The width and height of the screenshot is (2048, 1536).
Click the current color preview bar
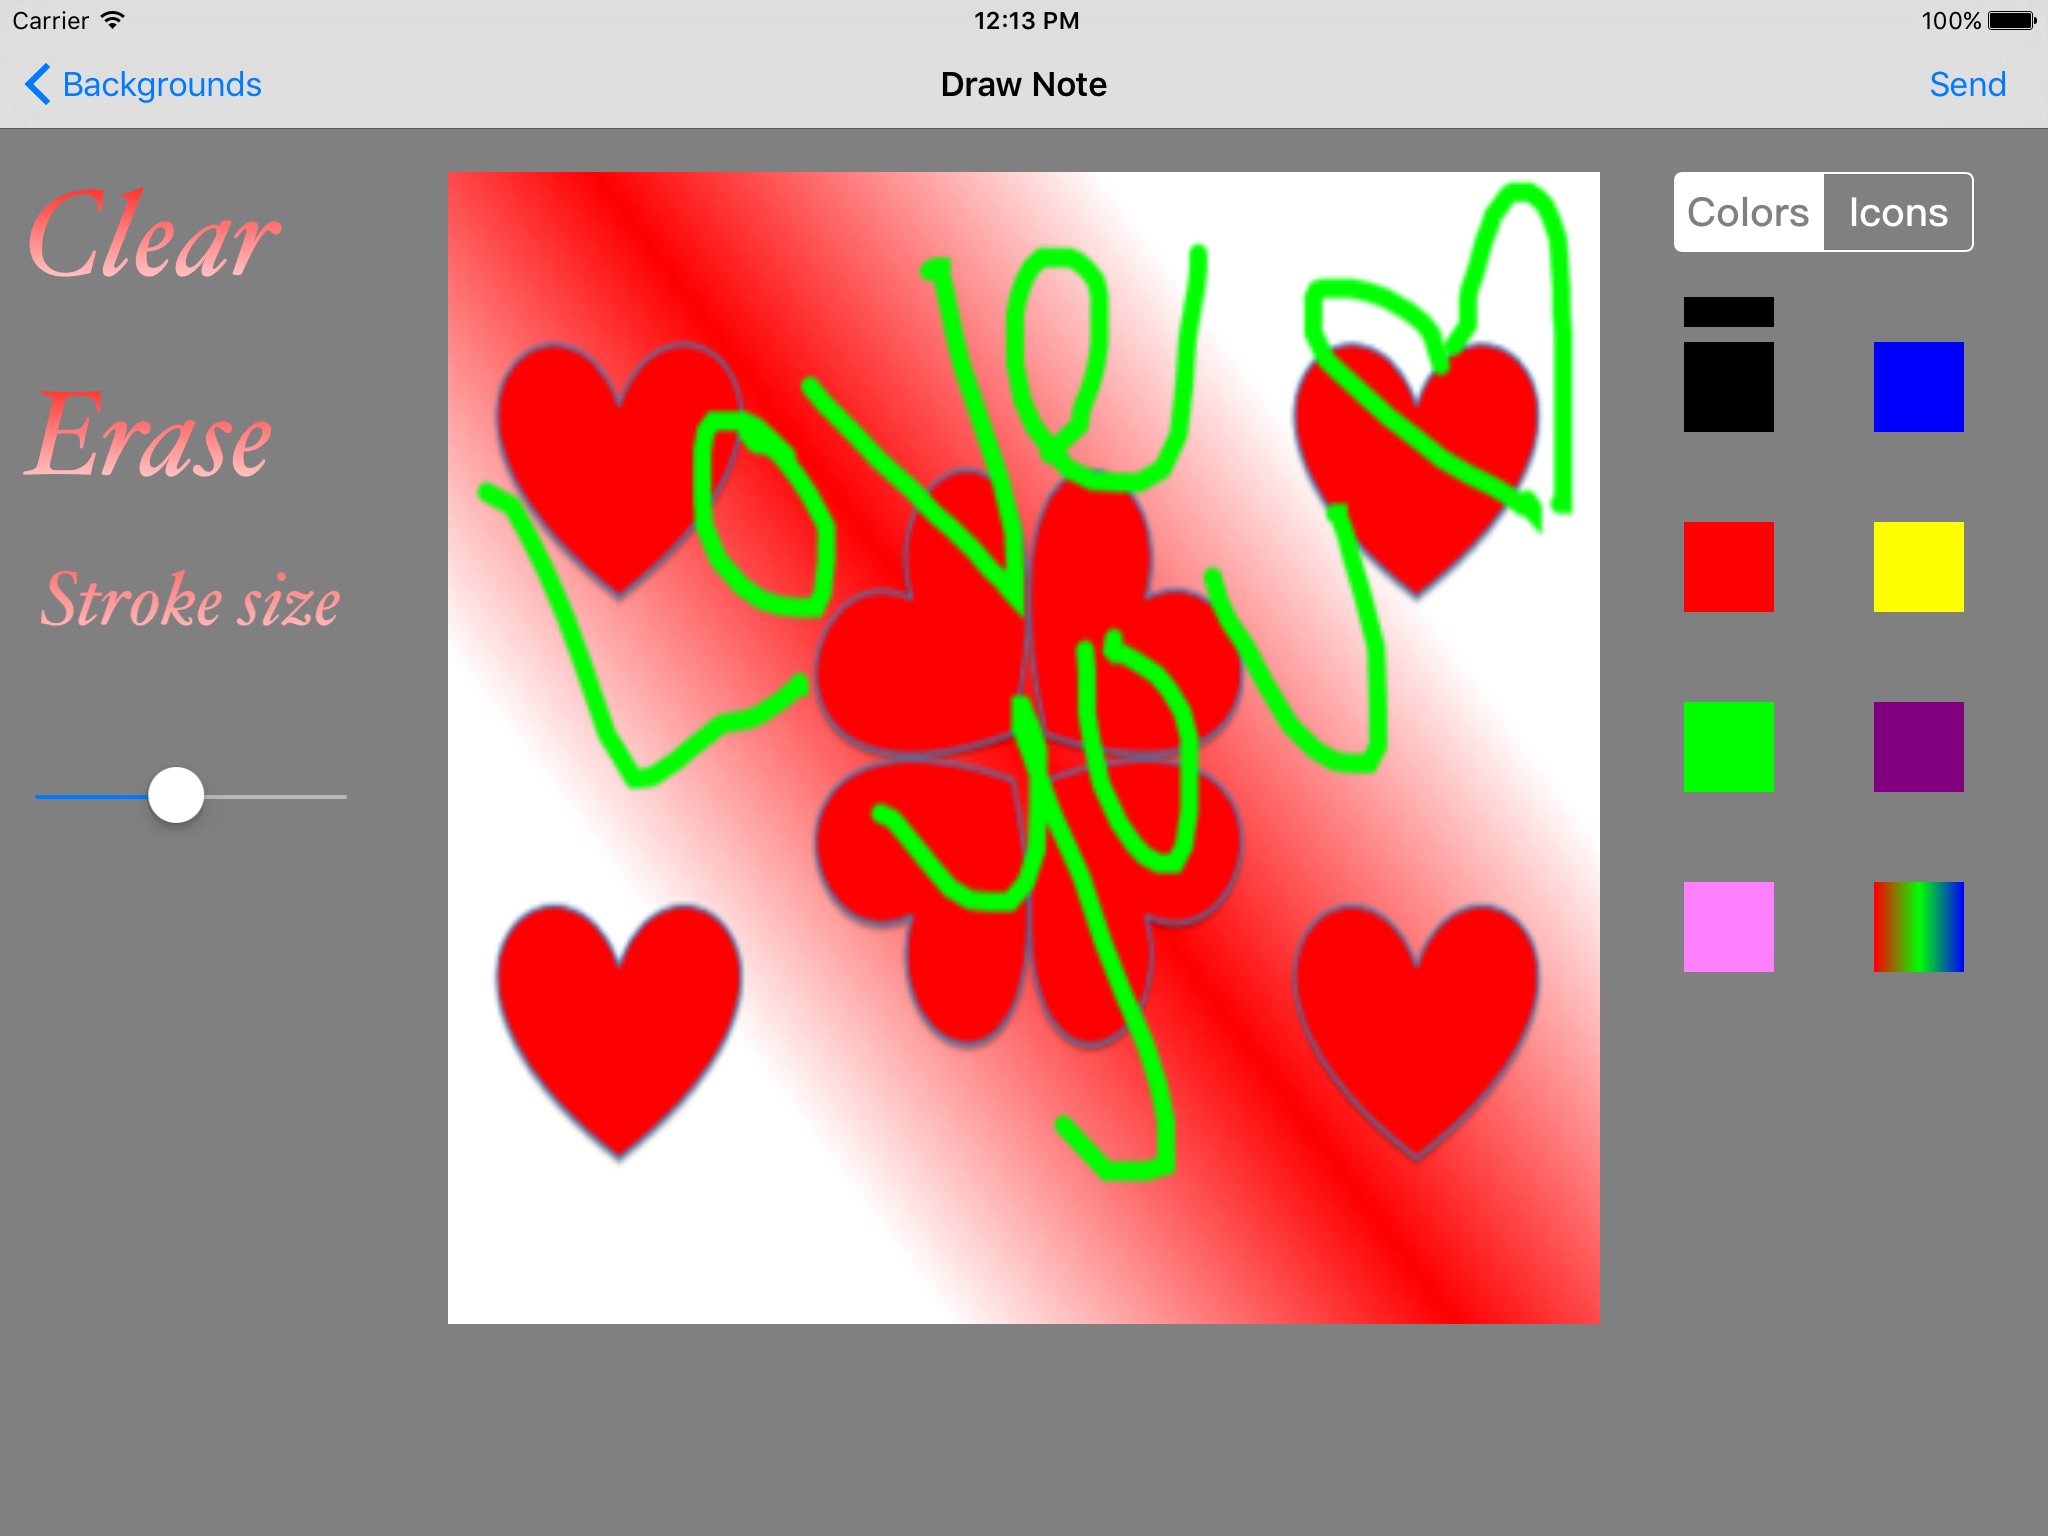tap(1728, 312)
